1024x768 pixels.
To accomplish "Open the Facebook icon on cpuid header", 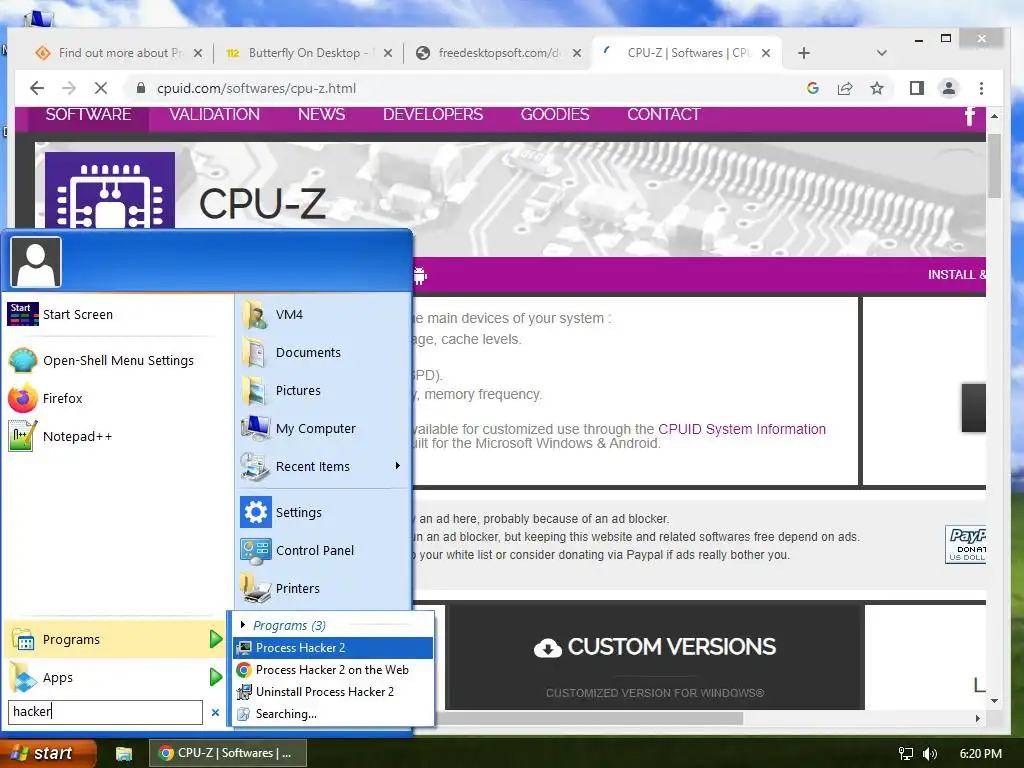I will pyautogui.click(x=970, y=116).
